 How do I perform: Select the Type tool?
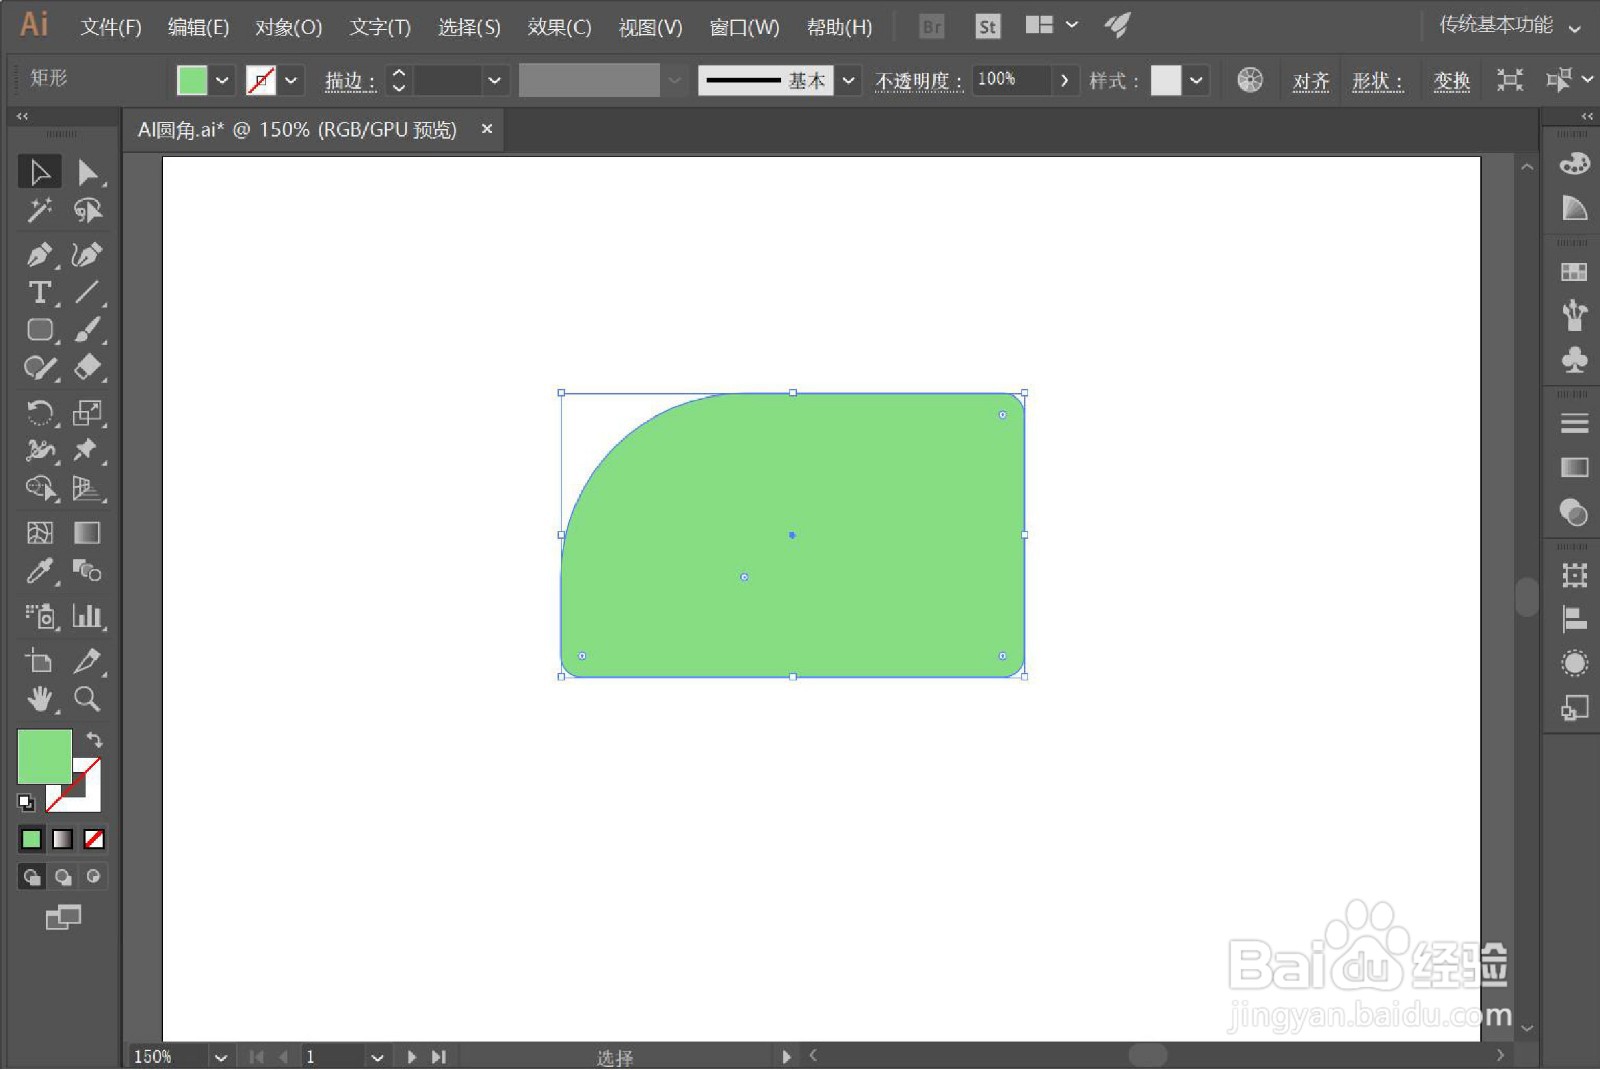tap(40, 292)
